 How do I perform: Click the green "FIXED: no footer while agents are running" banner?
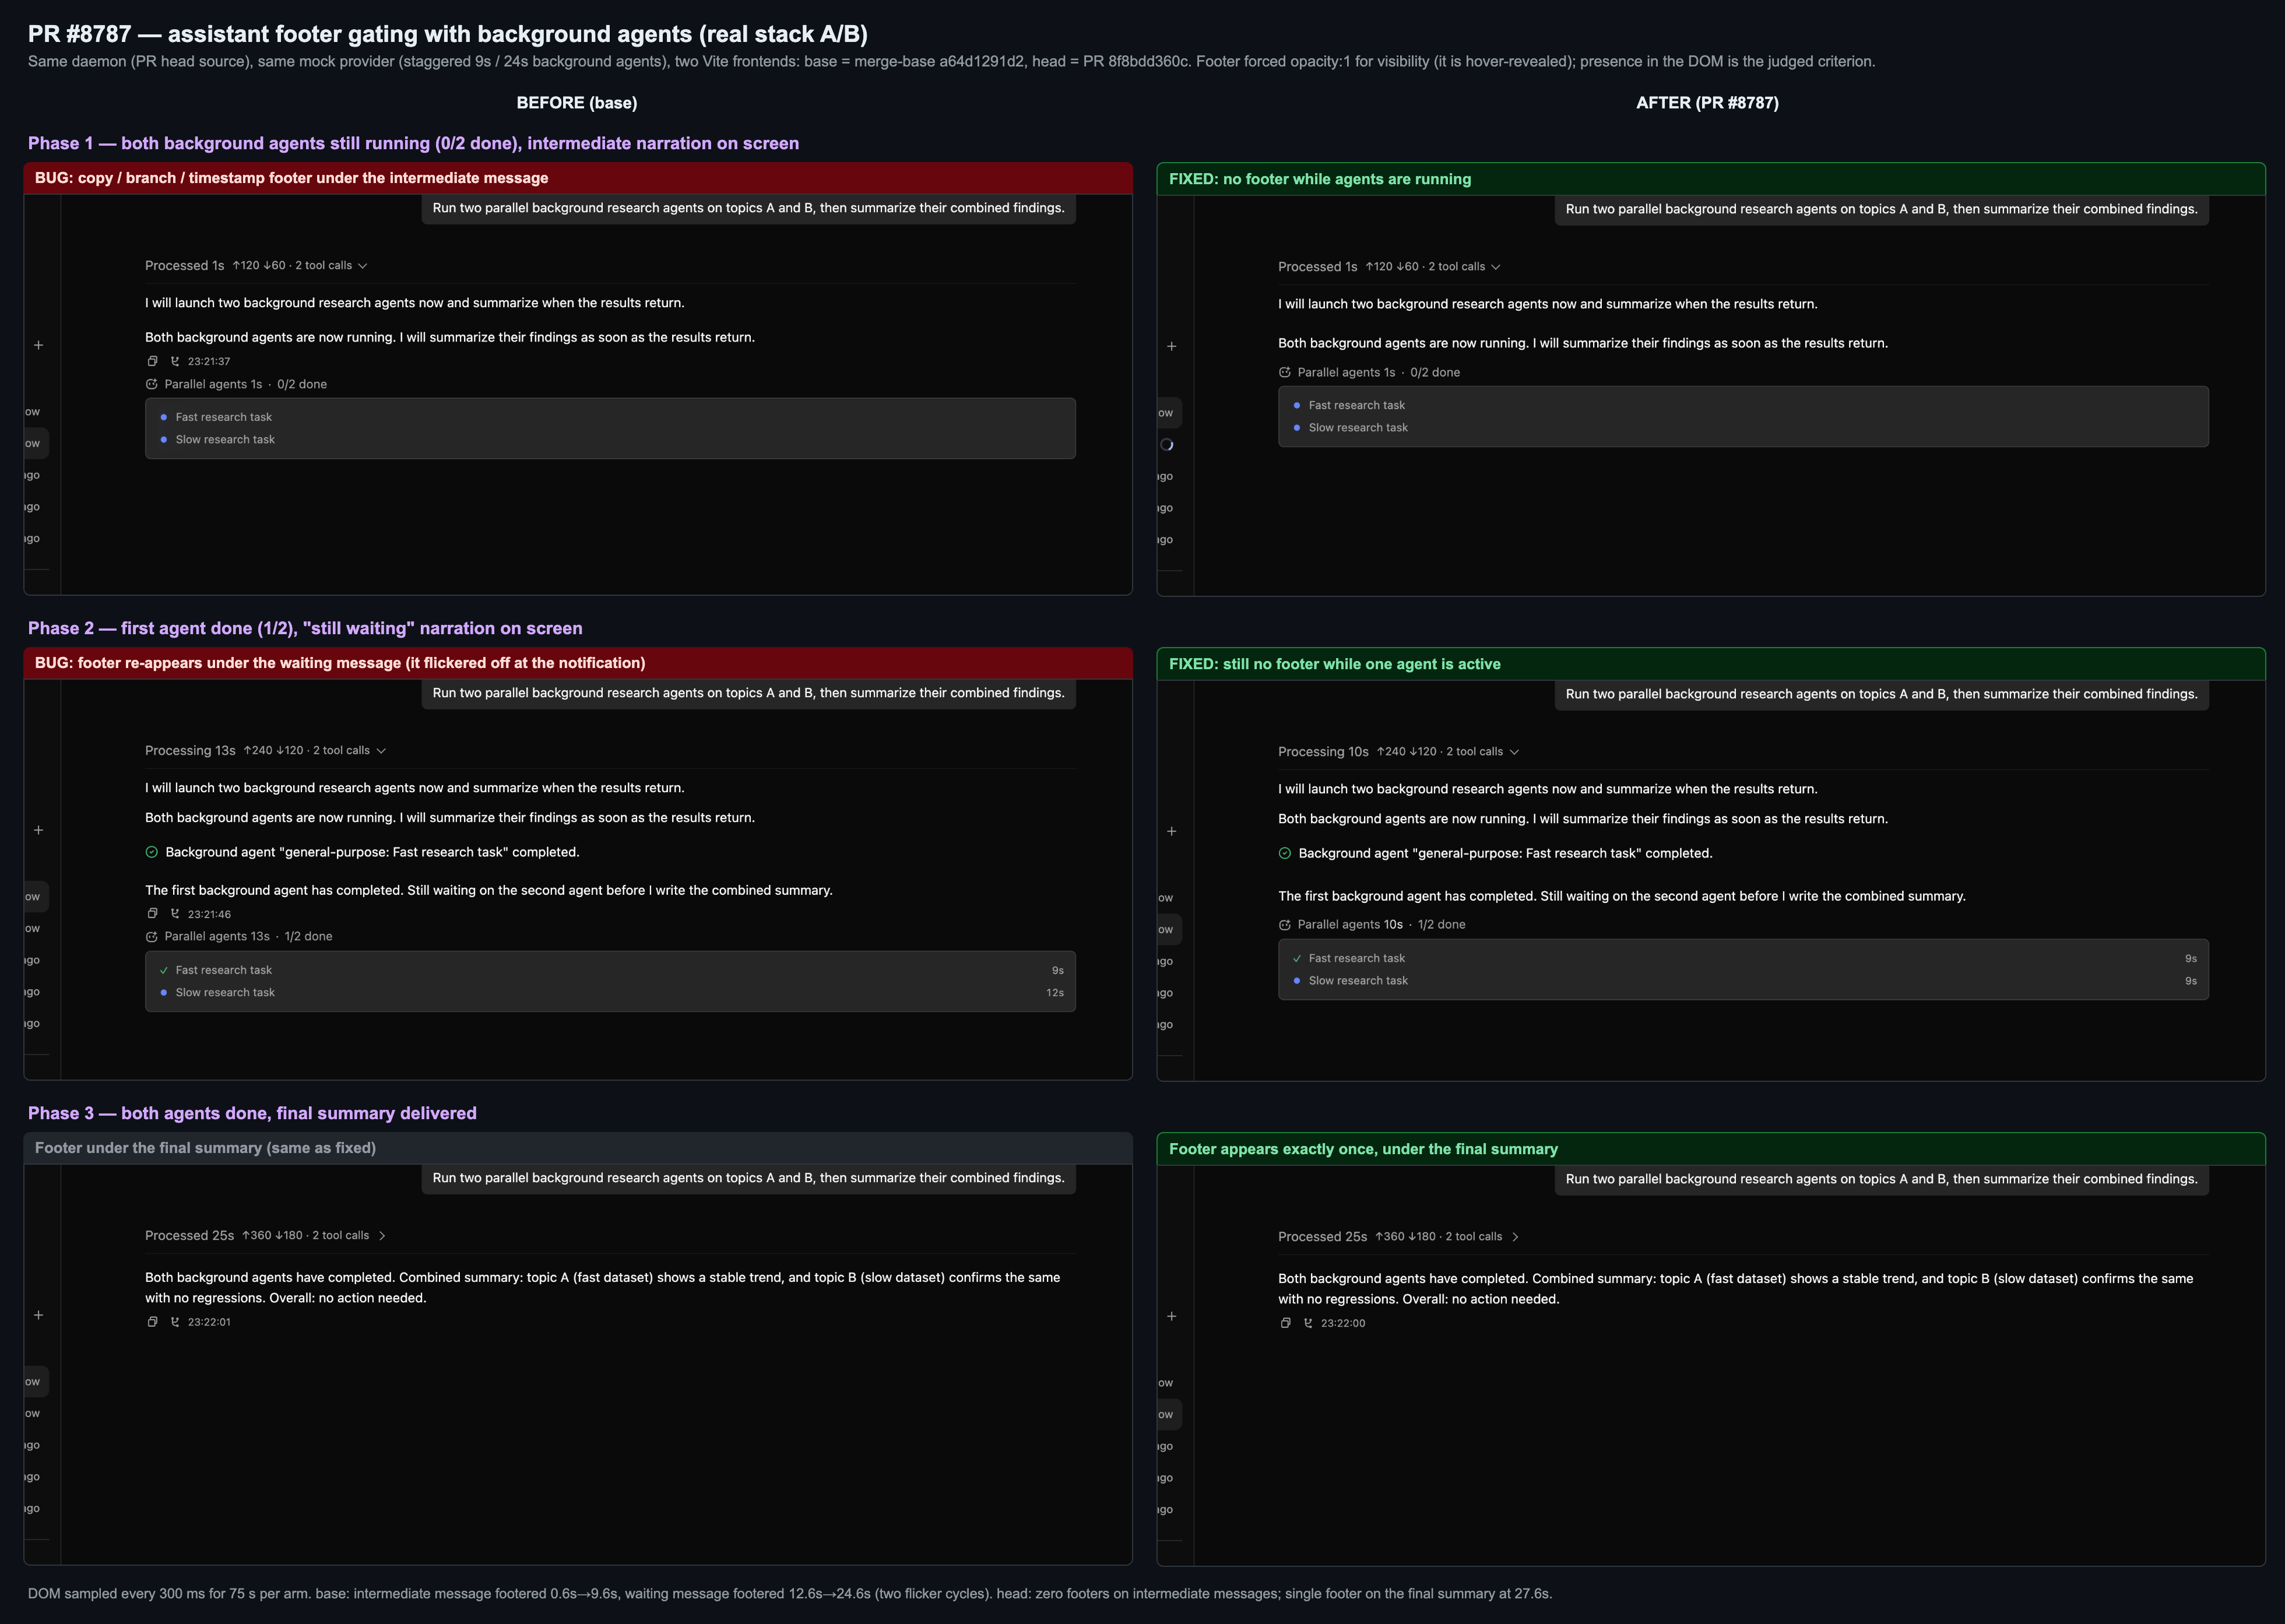pos(1711,179)
